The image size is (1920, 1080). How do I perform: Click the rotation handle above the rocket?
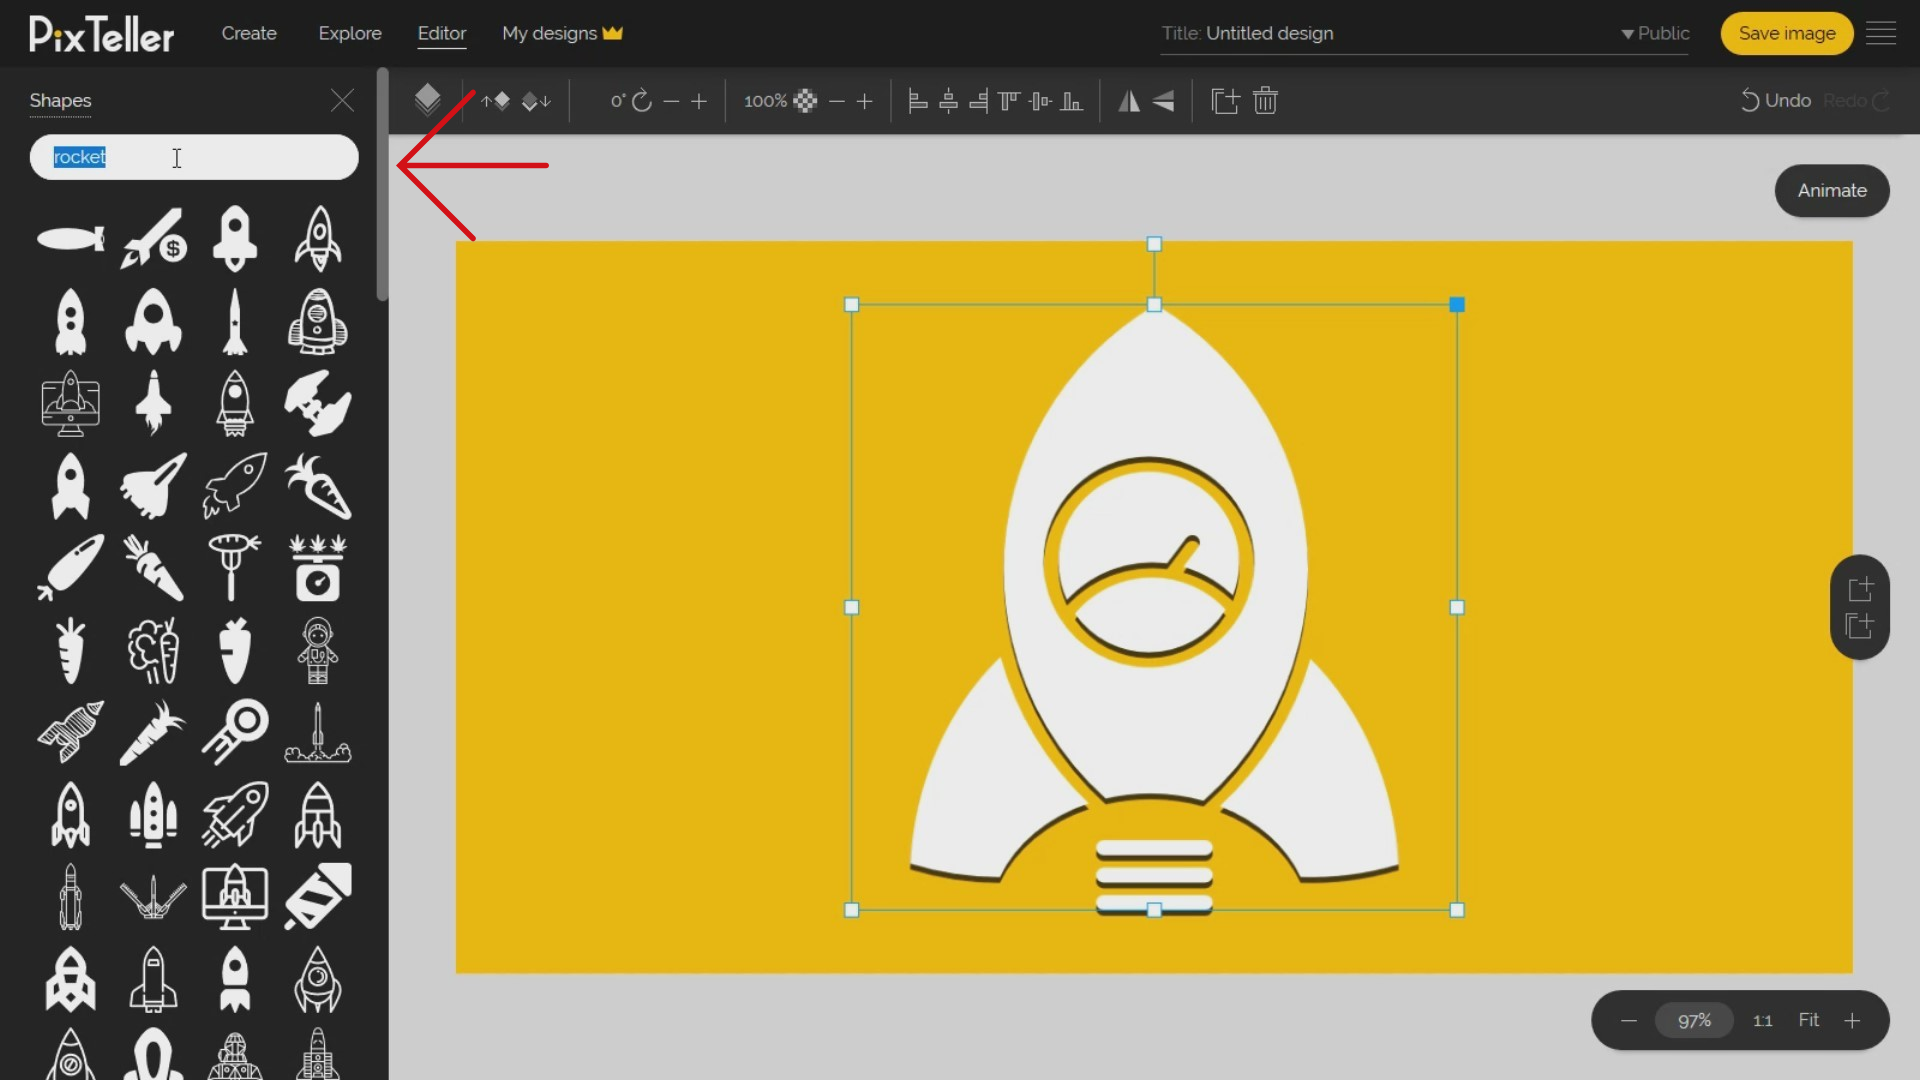(x=1154, y=244)
